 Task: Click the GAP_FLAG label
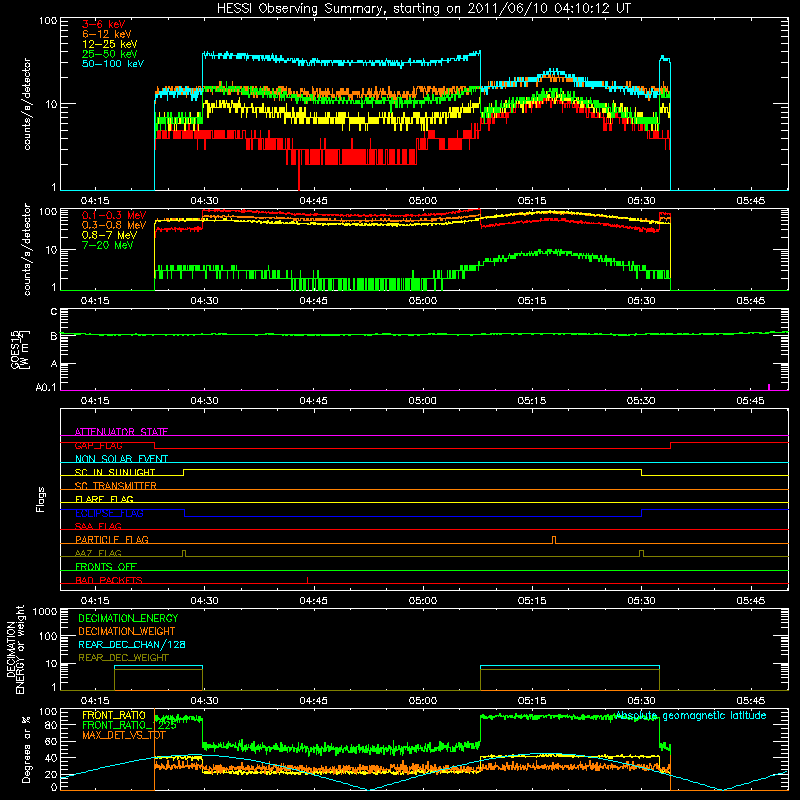point(98,445)
